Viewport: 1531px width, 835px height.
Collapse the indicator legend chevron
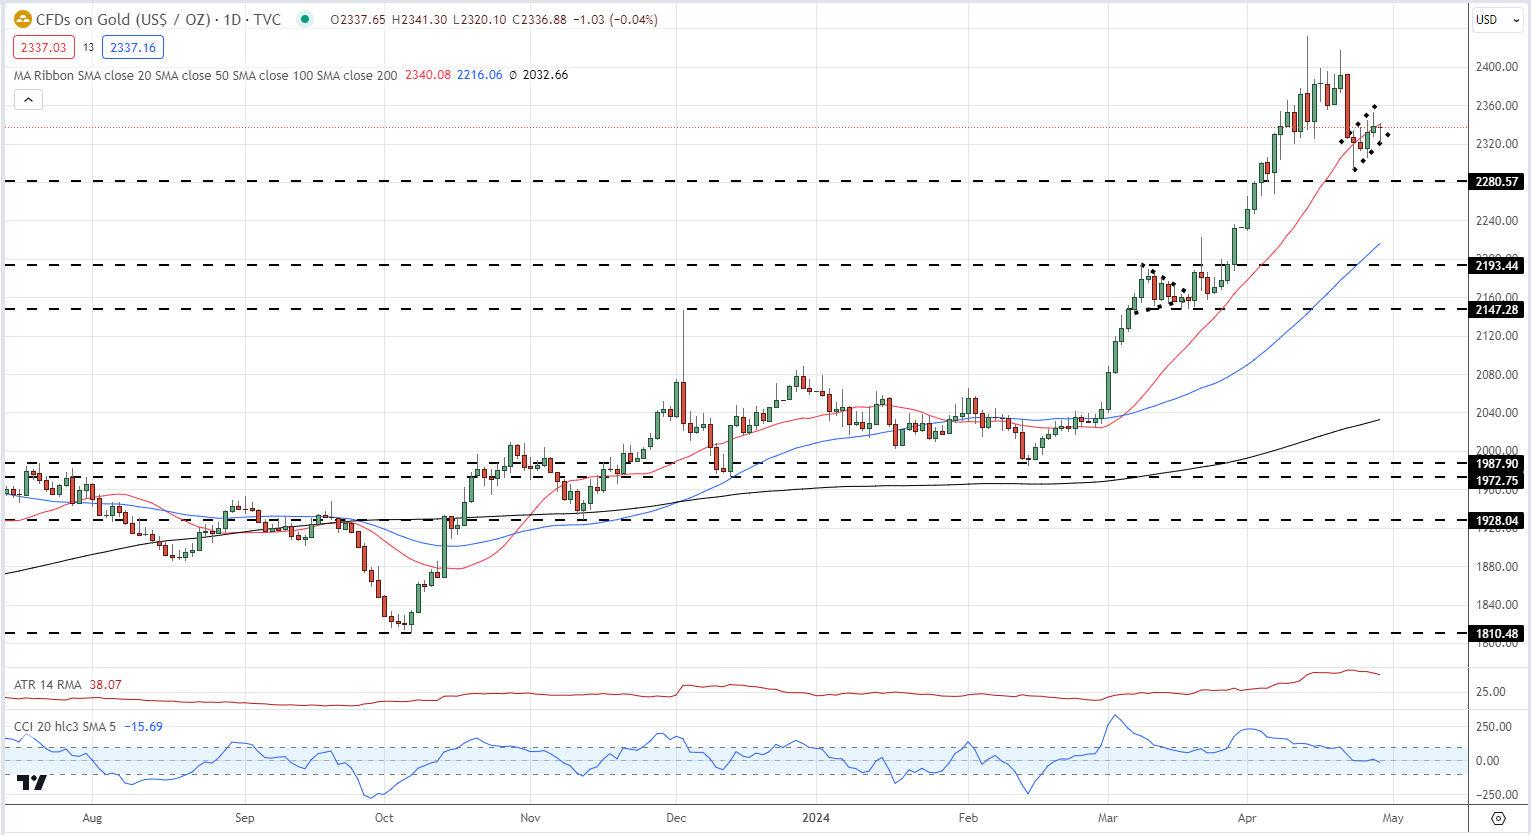coord(28,99)
